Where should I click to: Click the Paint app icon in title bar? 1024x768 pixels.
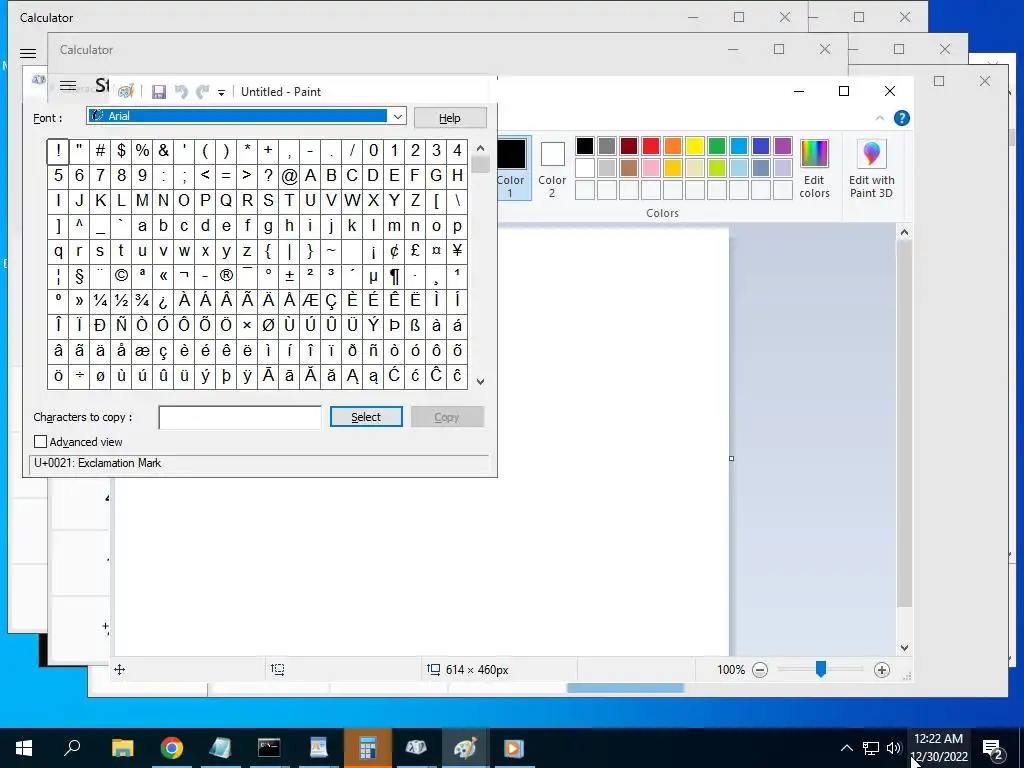tap(126, 91)
